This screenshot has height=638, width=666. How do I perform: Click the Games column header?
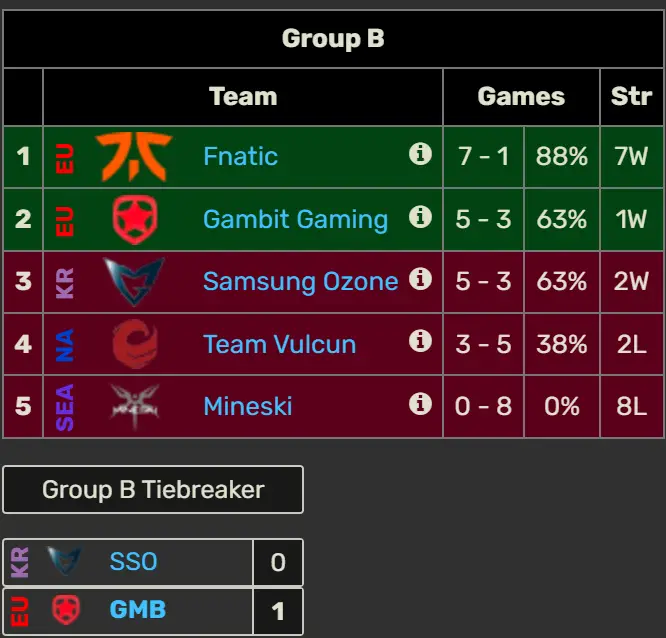tap(521, 96)
